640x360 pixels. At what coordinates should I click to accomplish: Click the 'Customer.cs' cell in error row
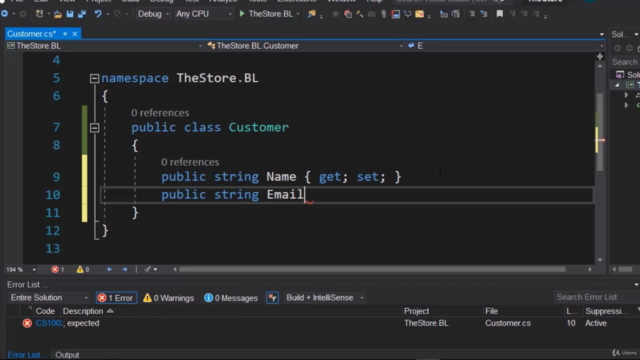pos(508,323)
